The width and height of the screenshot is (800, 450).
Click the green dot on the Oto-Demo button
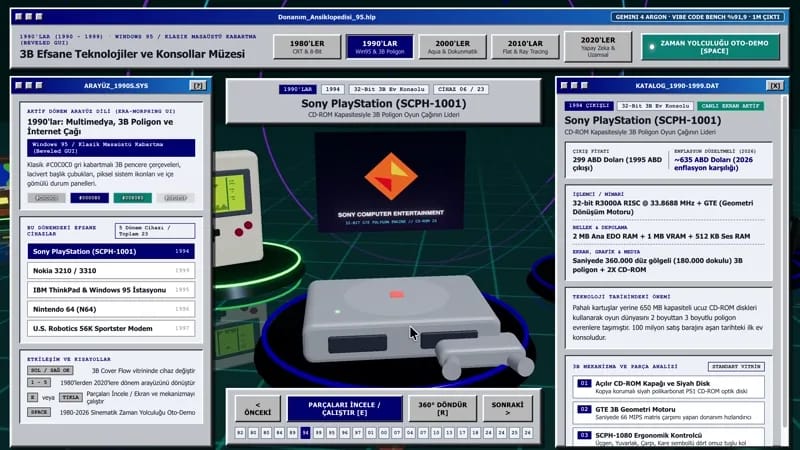coord(652,47)
